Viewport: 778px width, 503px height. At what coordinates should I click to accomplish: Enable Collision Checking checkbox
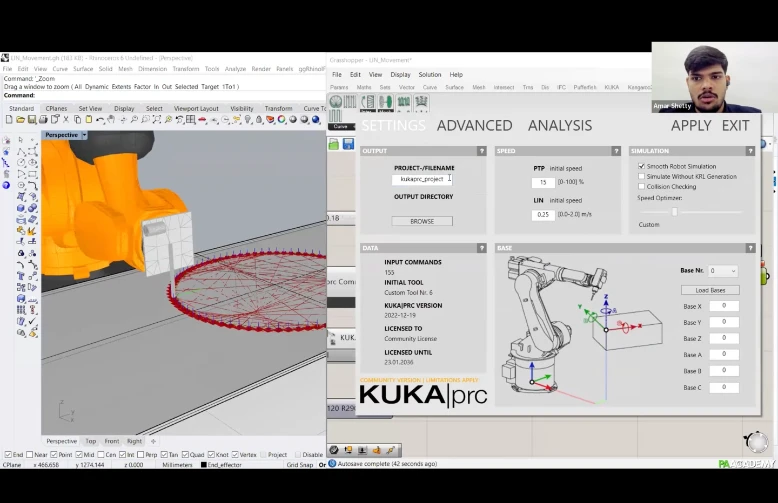(x=641, y=186)
